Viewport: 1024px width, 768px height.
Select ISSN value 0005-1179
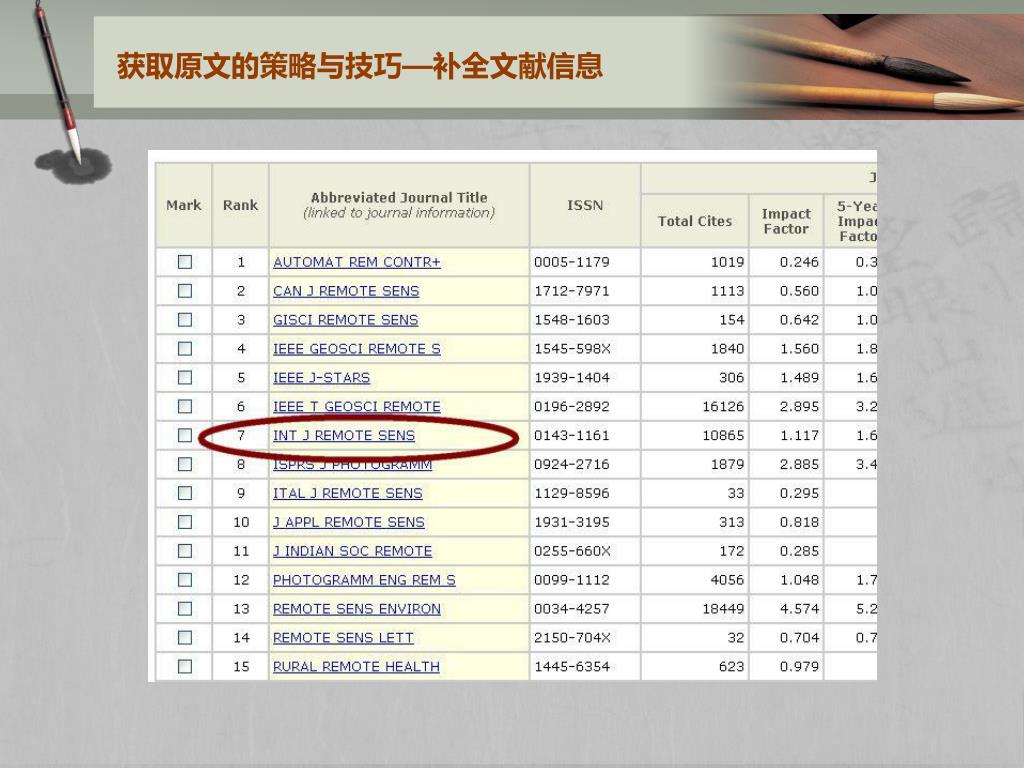click(571, 262)
